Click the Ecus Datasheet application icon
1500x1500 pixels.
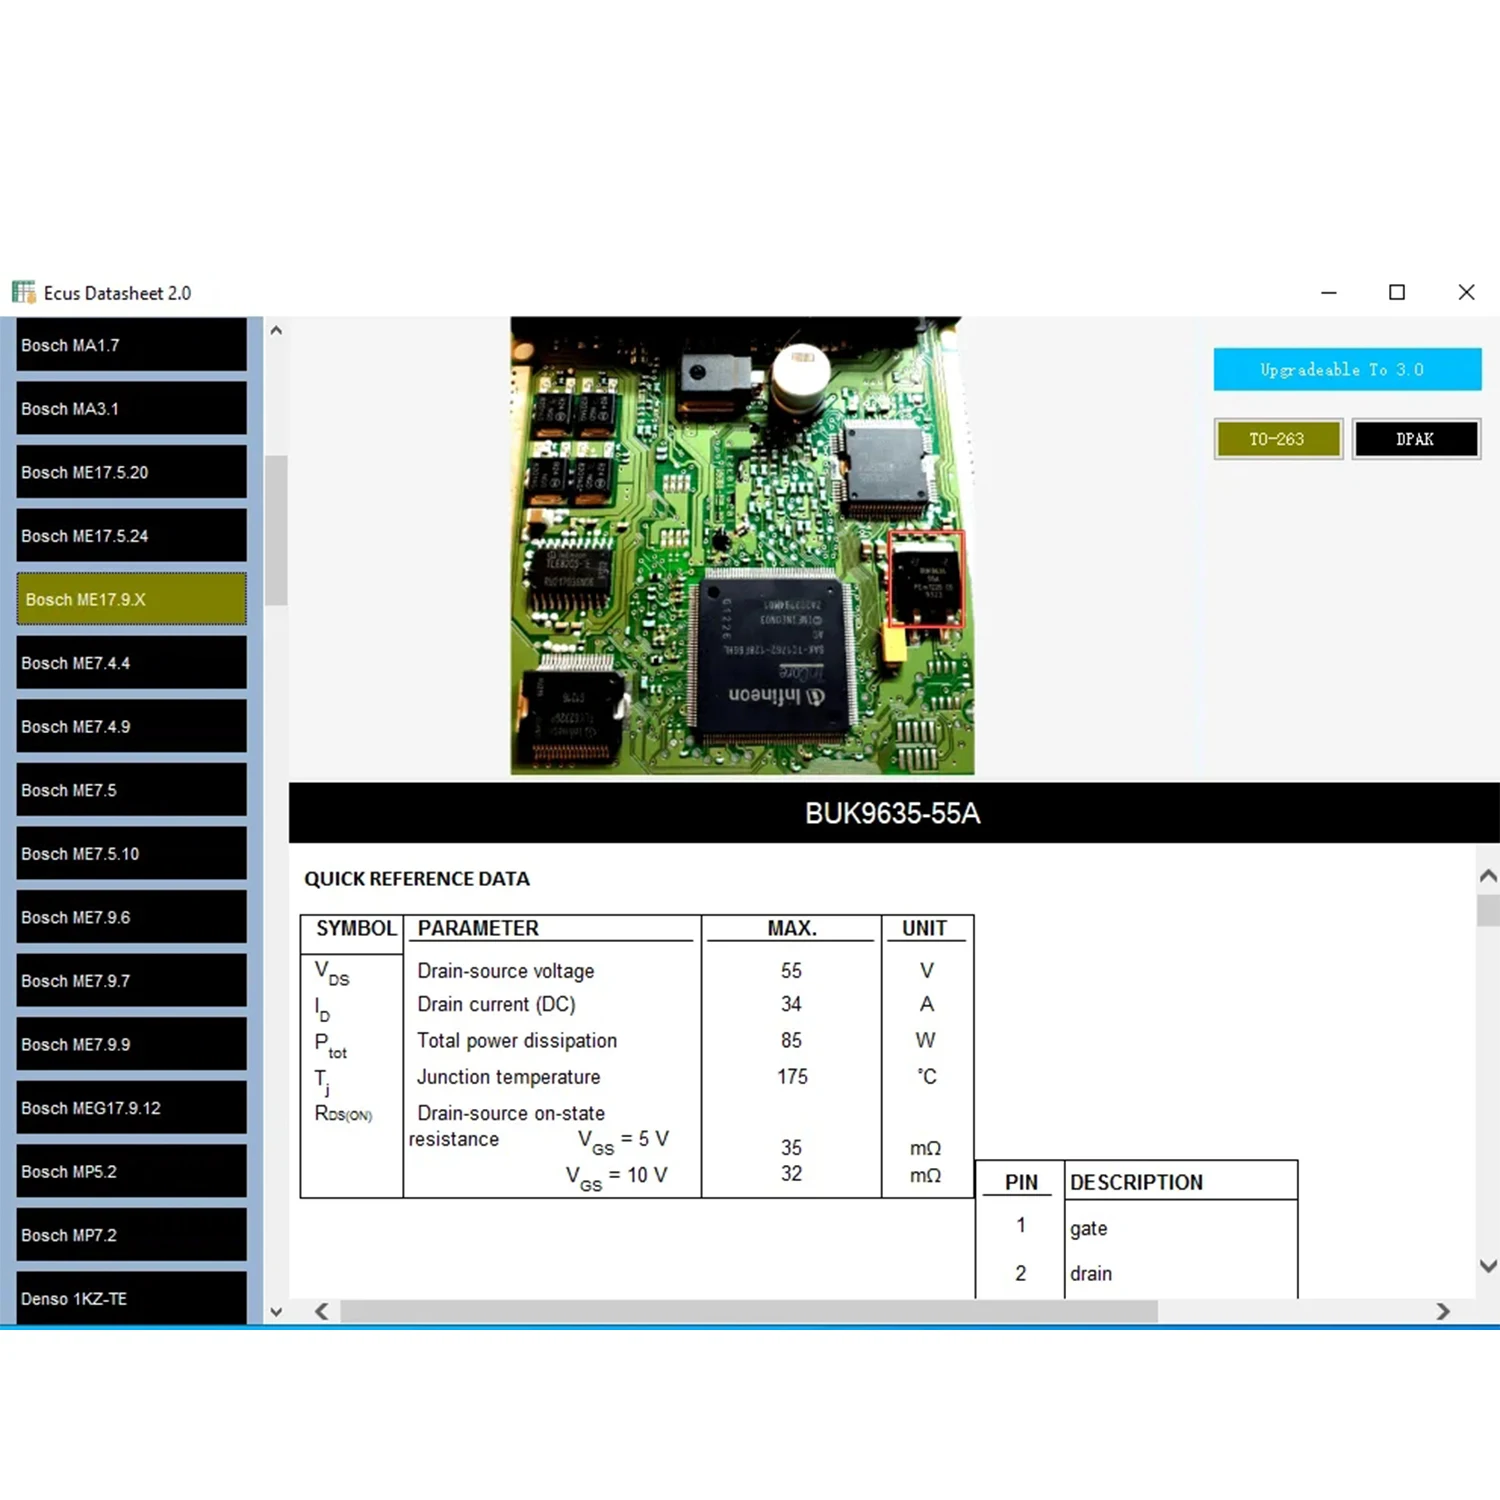click(x=22, y=292)
